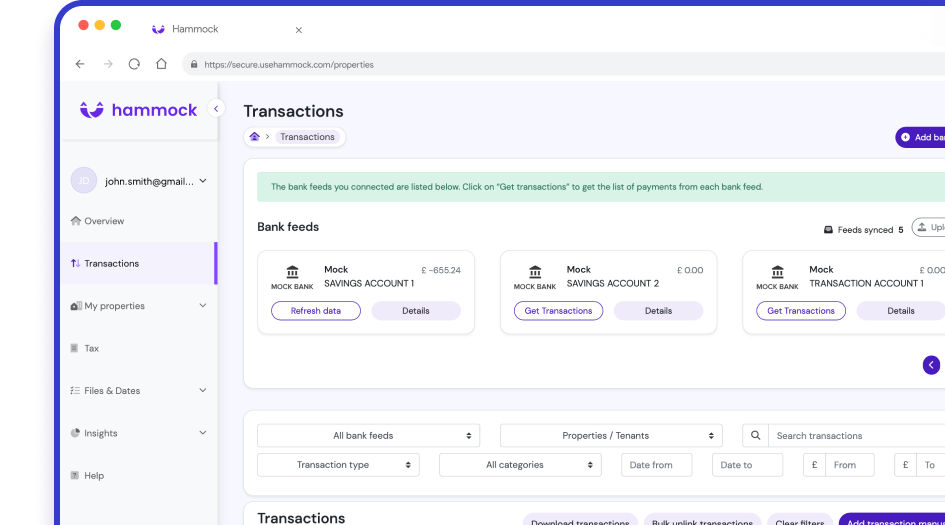Open the Tax sidebar item
Viewport: 945px width, 525px height.
[x=91, y=348]
